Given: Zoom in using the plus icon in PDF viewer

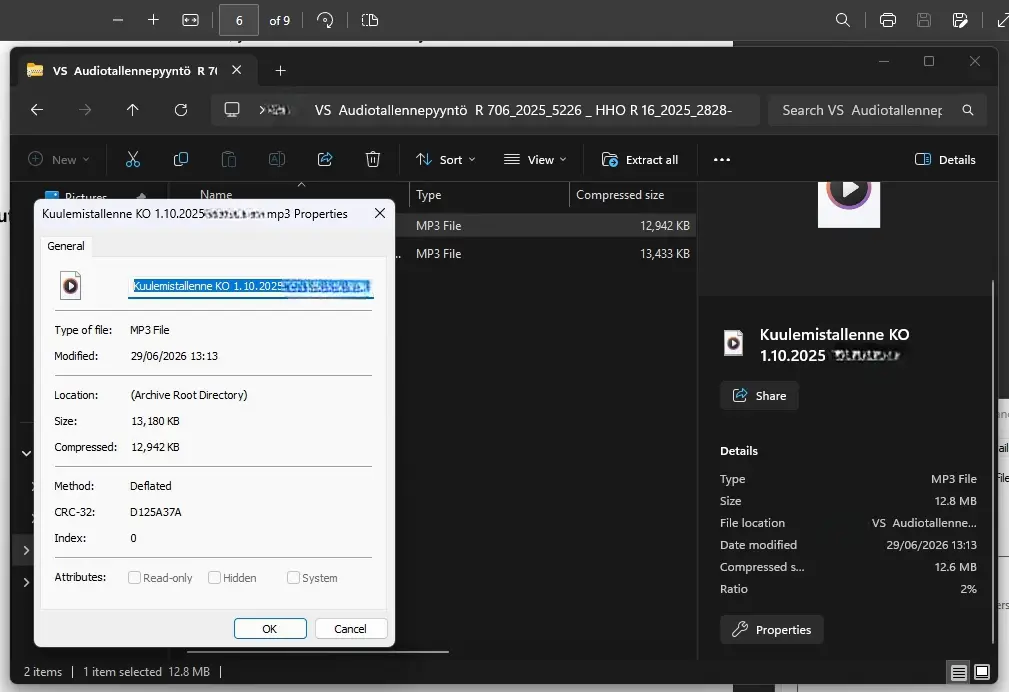Looking at the screenshot, I should [x=153, y=21].
